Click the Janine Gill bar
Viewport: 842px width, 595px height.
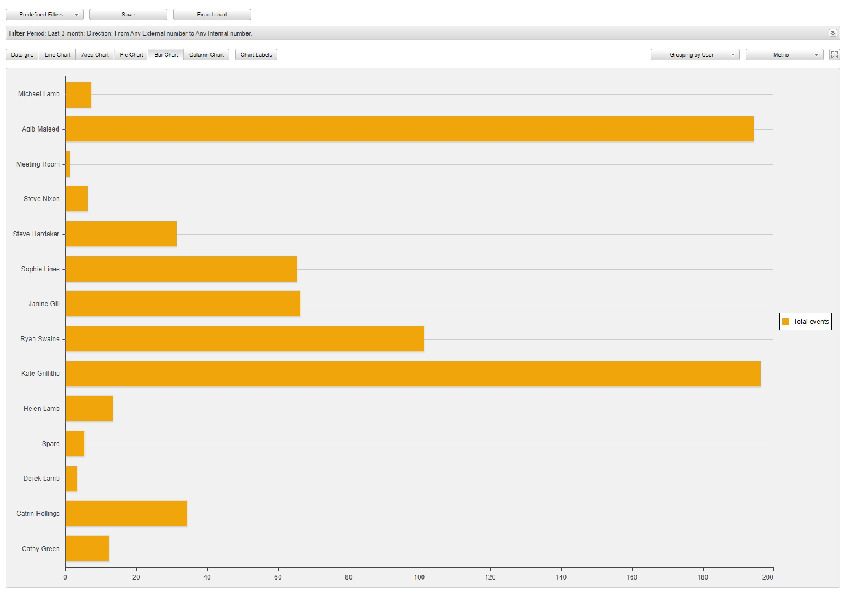182,304
